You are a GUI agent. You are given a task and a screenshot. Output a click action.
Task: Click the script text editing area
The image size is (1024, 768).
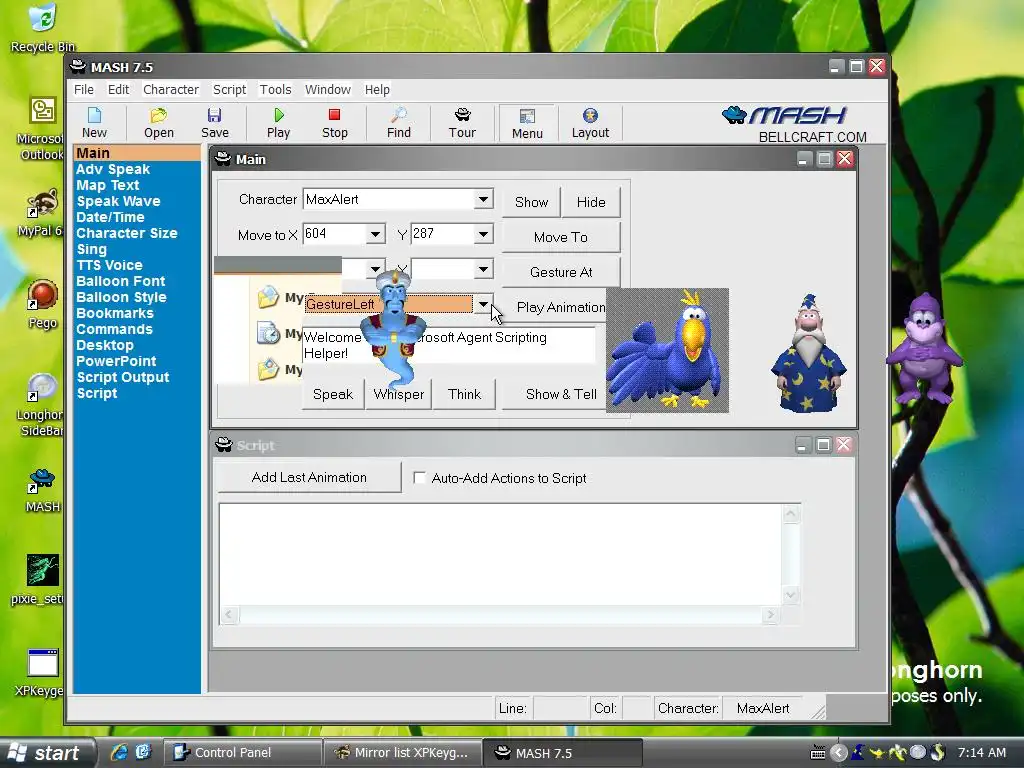[x=500, y=554]
